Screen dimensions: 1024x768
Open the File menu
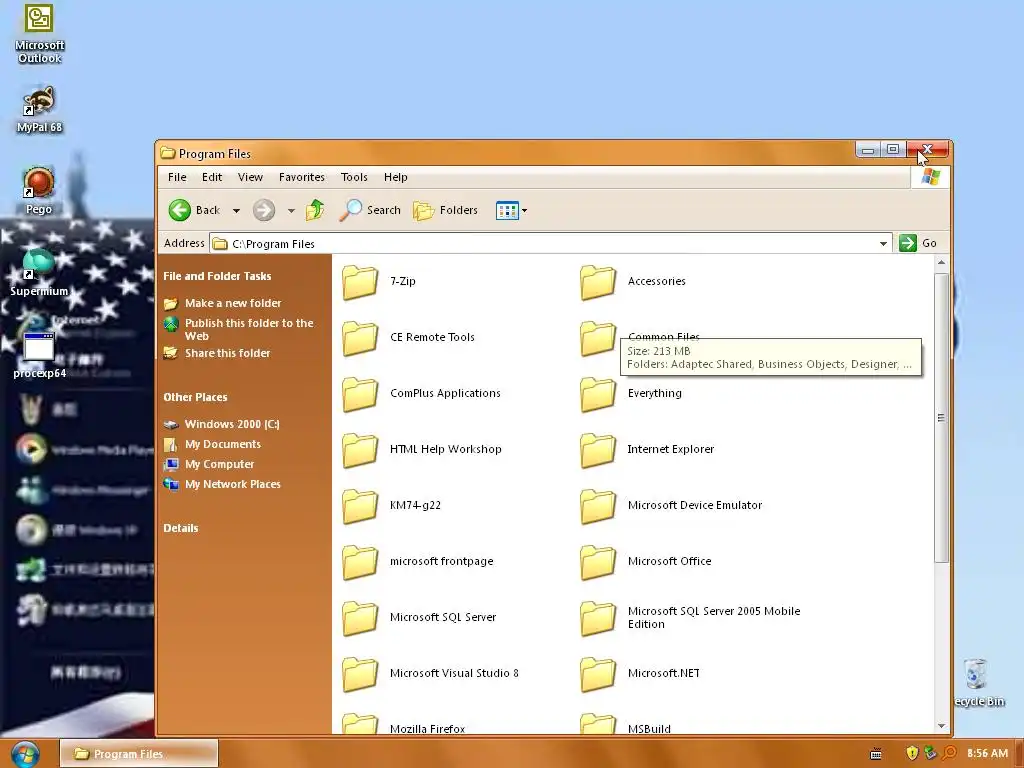click(177, 177)
